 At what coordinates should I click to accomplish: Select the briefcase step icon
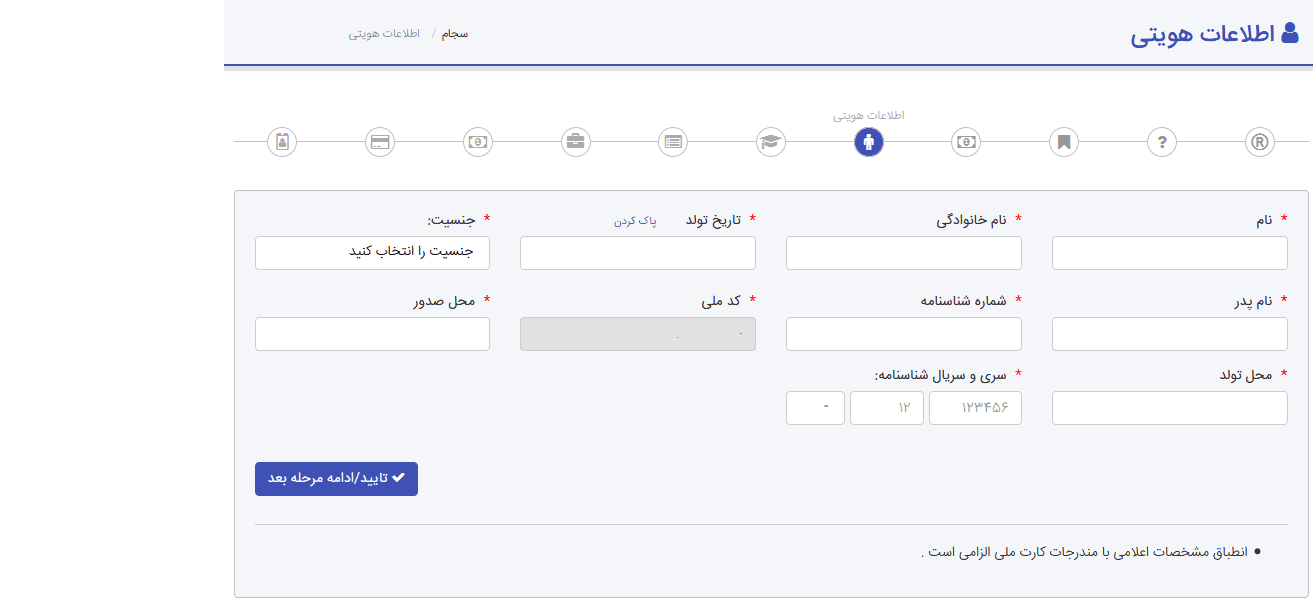(575, 142)
